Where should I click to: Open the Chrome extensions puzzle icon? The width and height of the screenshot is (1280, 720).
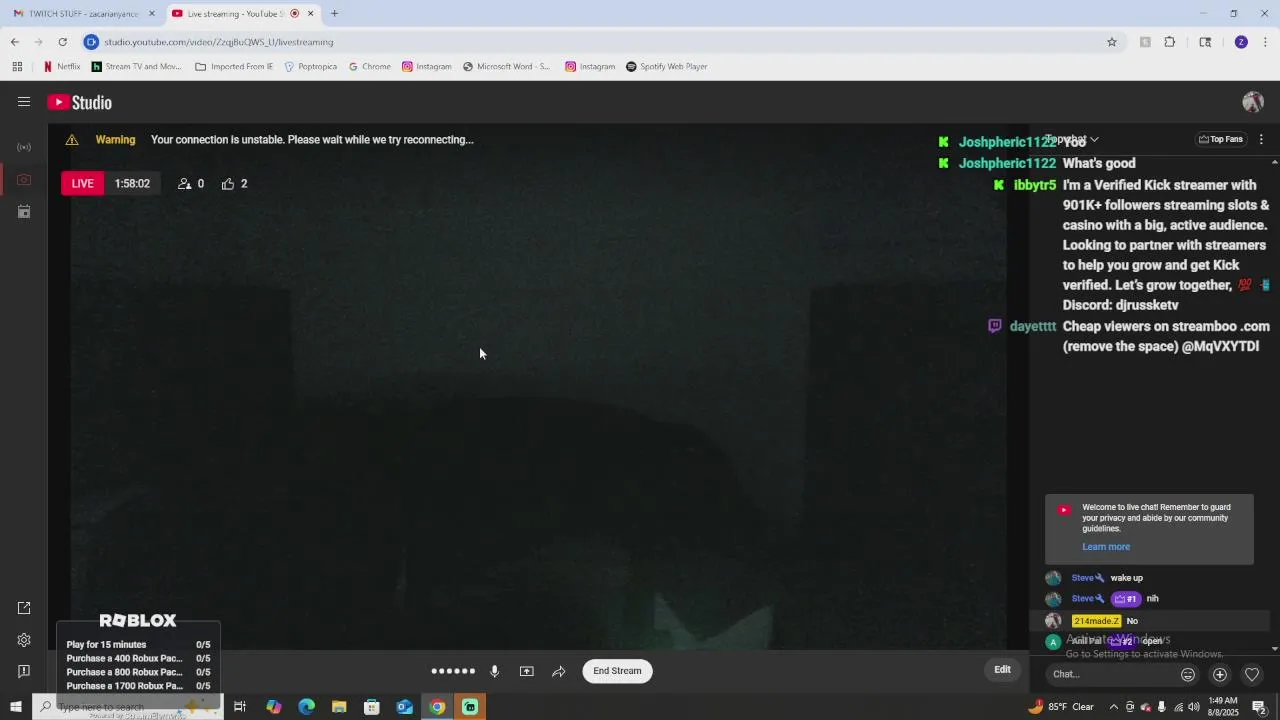click(1169, 42)
